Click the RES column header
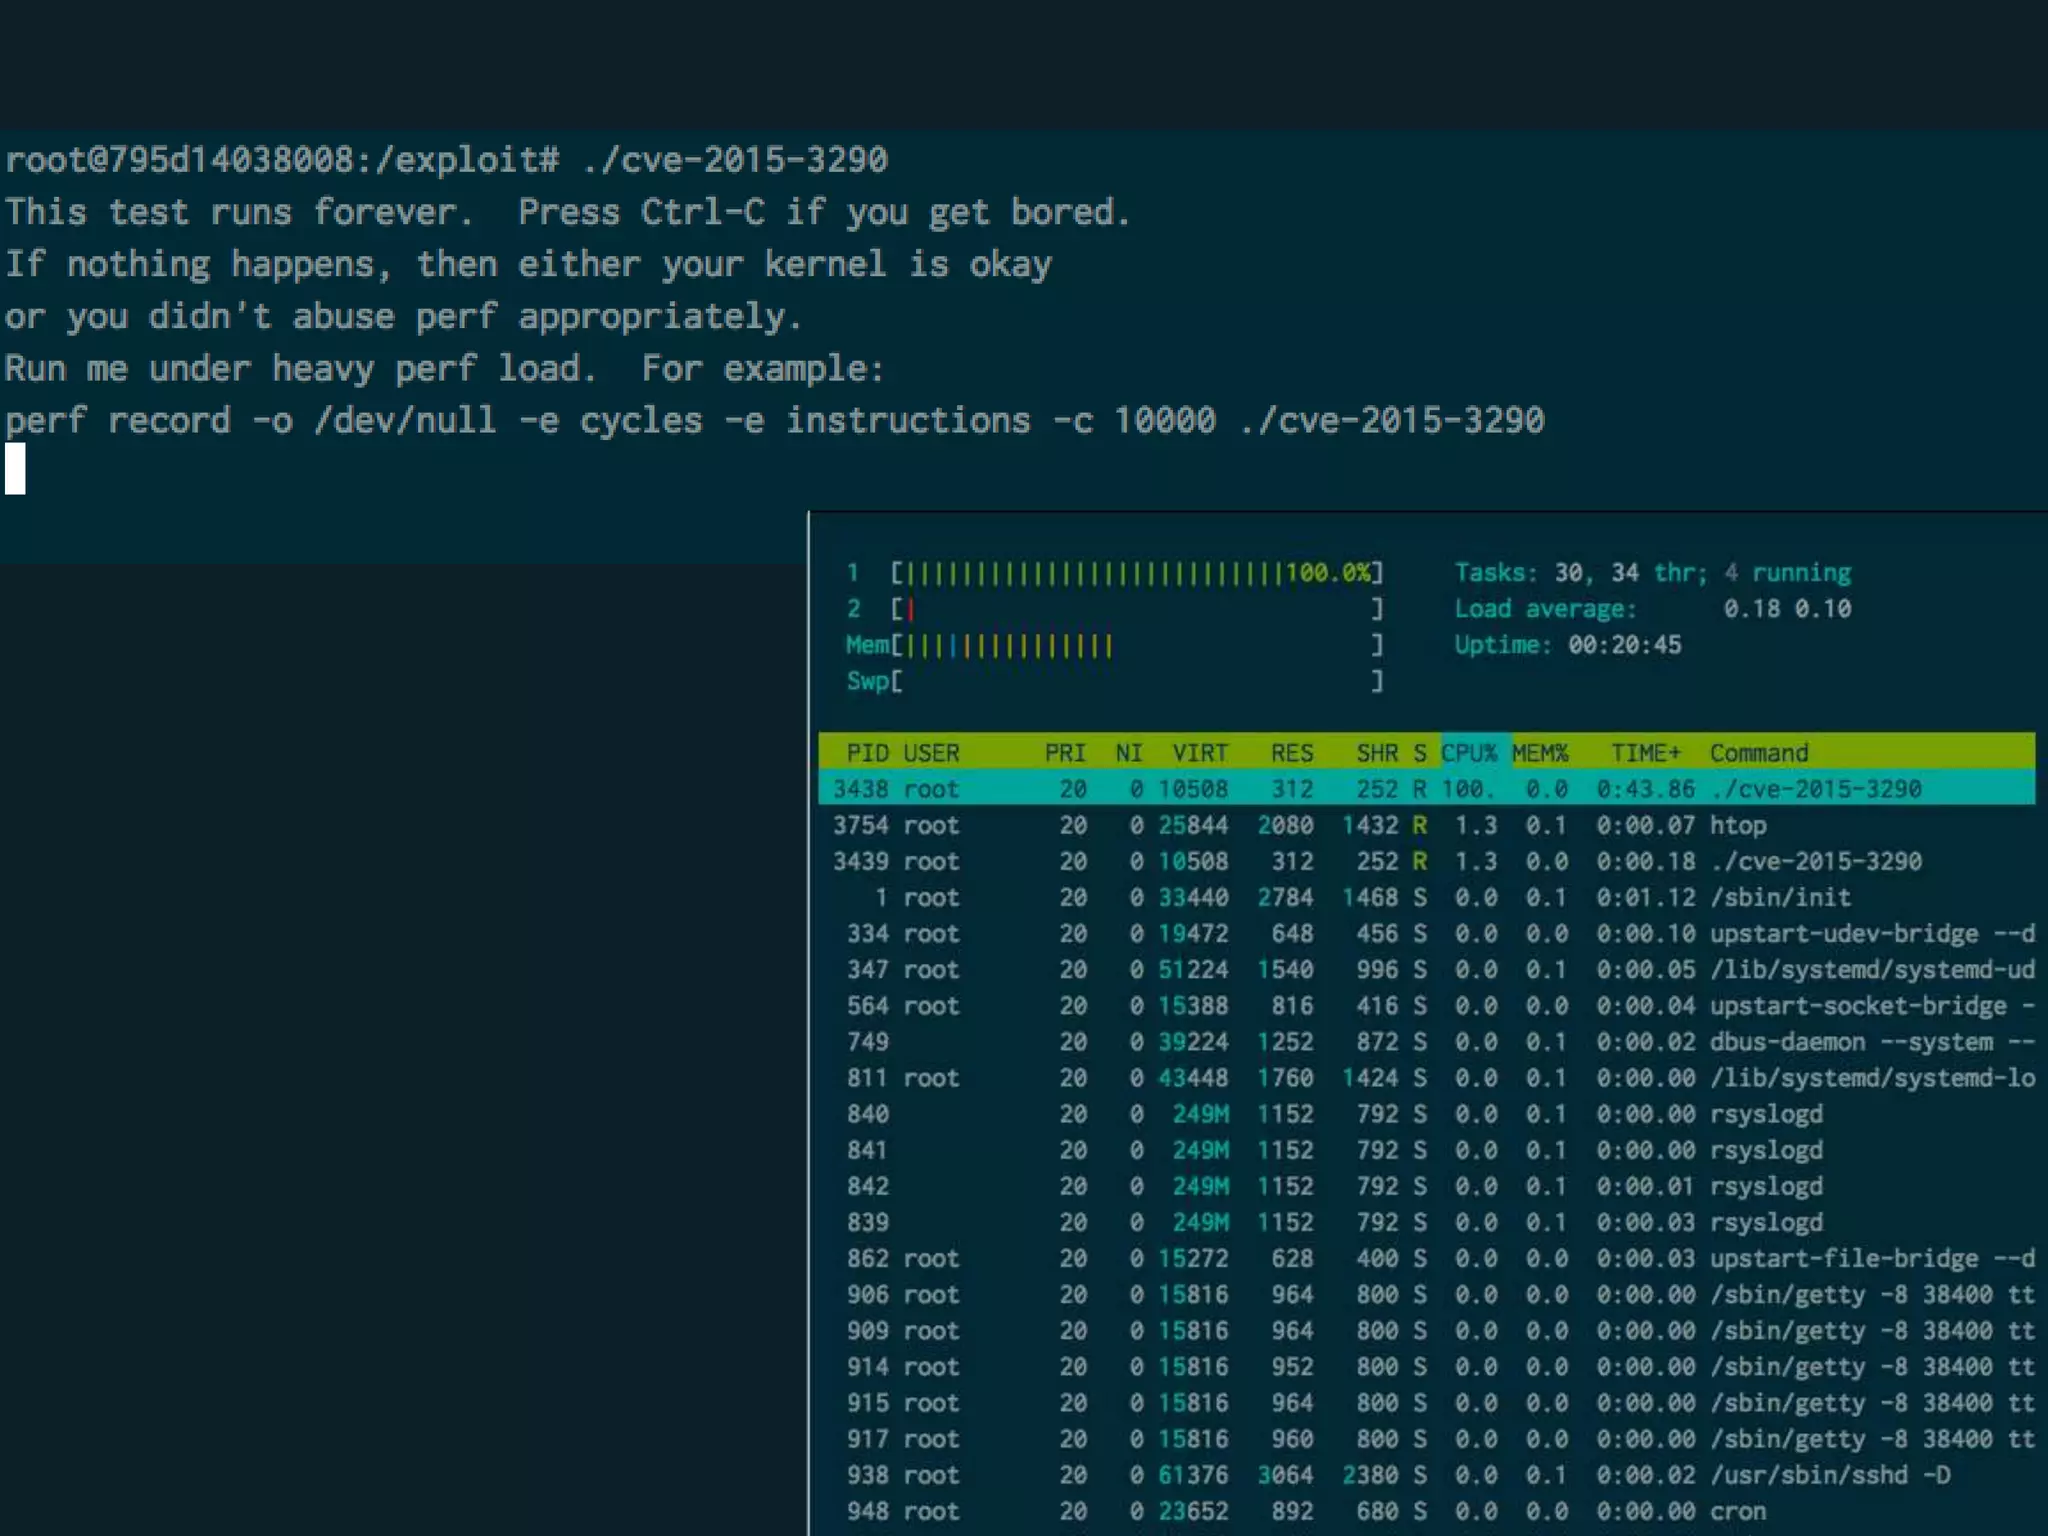Image resolution: width=2048 pixels, height=1536 pixels. [x=1291, y=752]
